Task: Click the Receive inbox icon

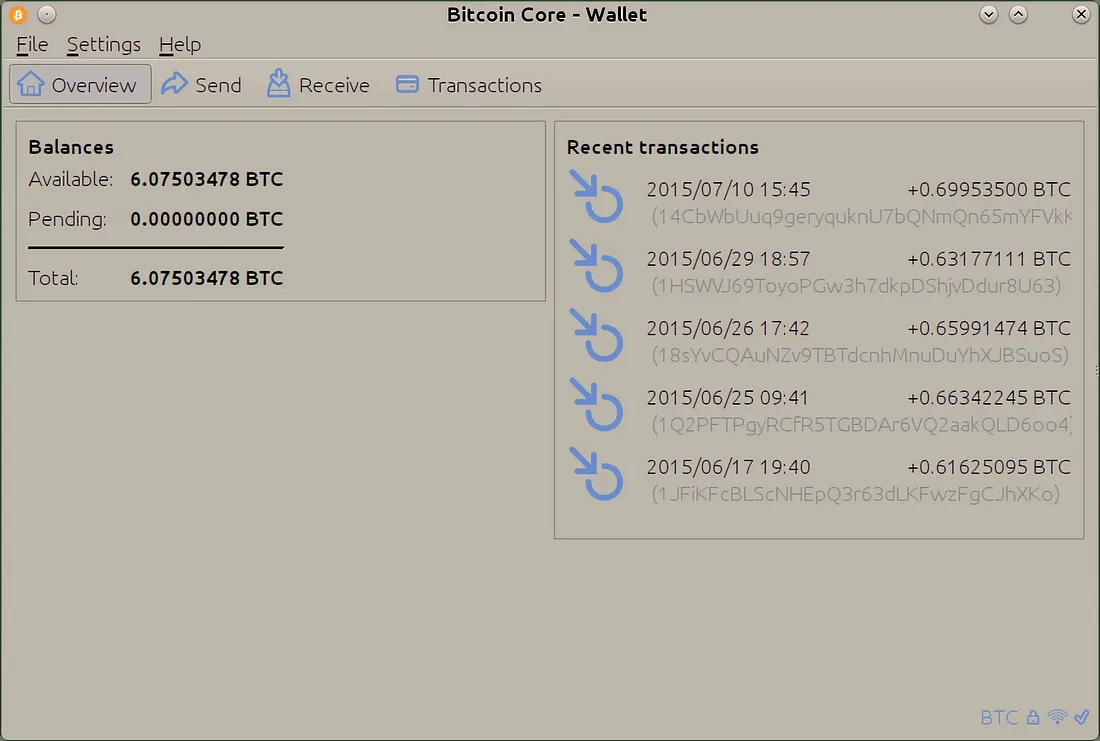Action: (x=279, y=83)
